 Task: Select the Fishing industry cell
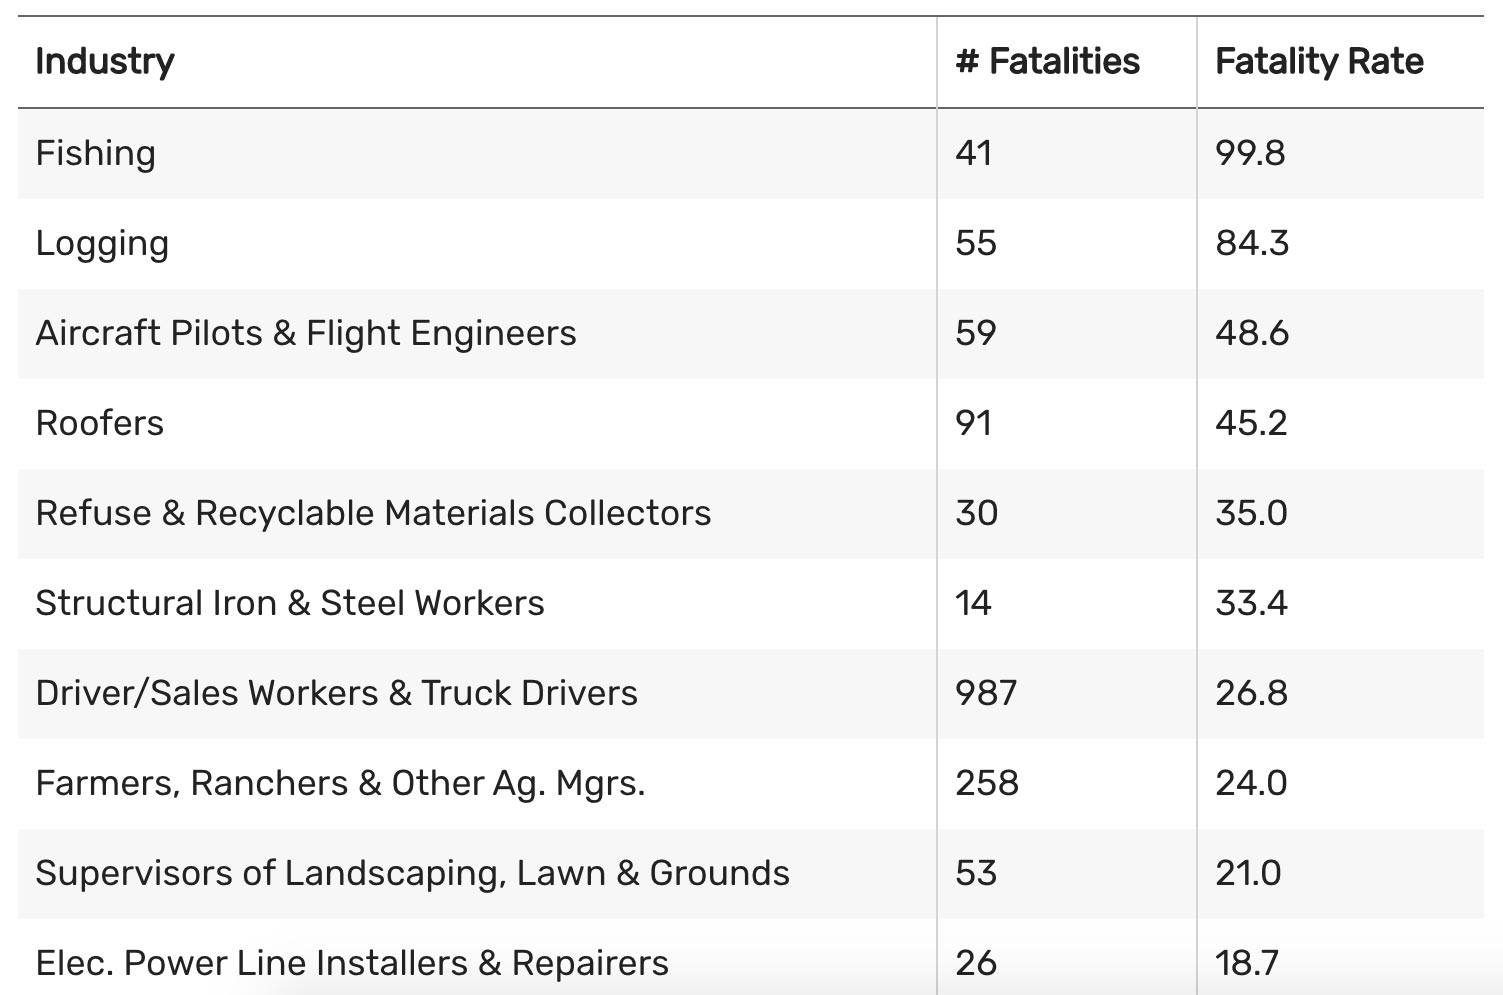[x=96, y=153]
